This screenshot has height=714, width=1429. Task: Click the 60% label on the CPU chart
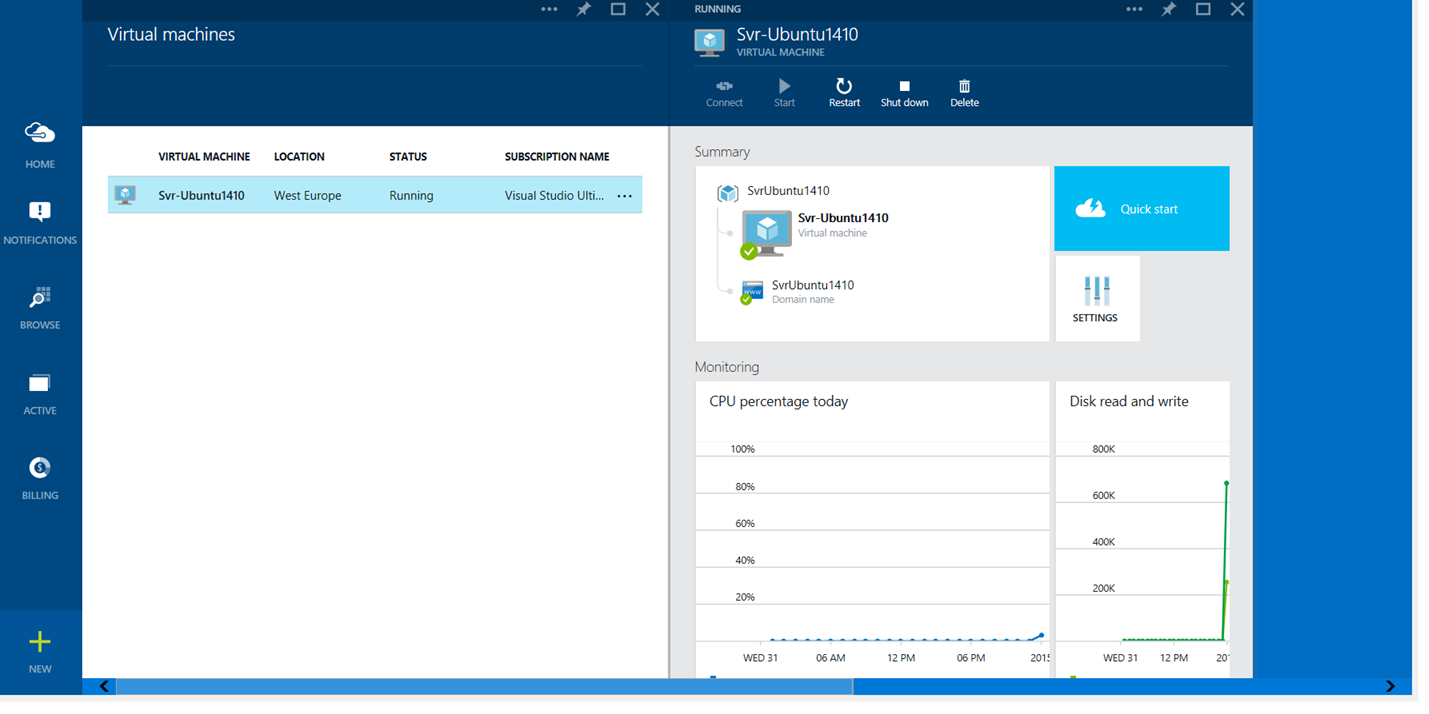pyautogui.click(x=745, y=523)
